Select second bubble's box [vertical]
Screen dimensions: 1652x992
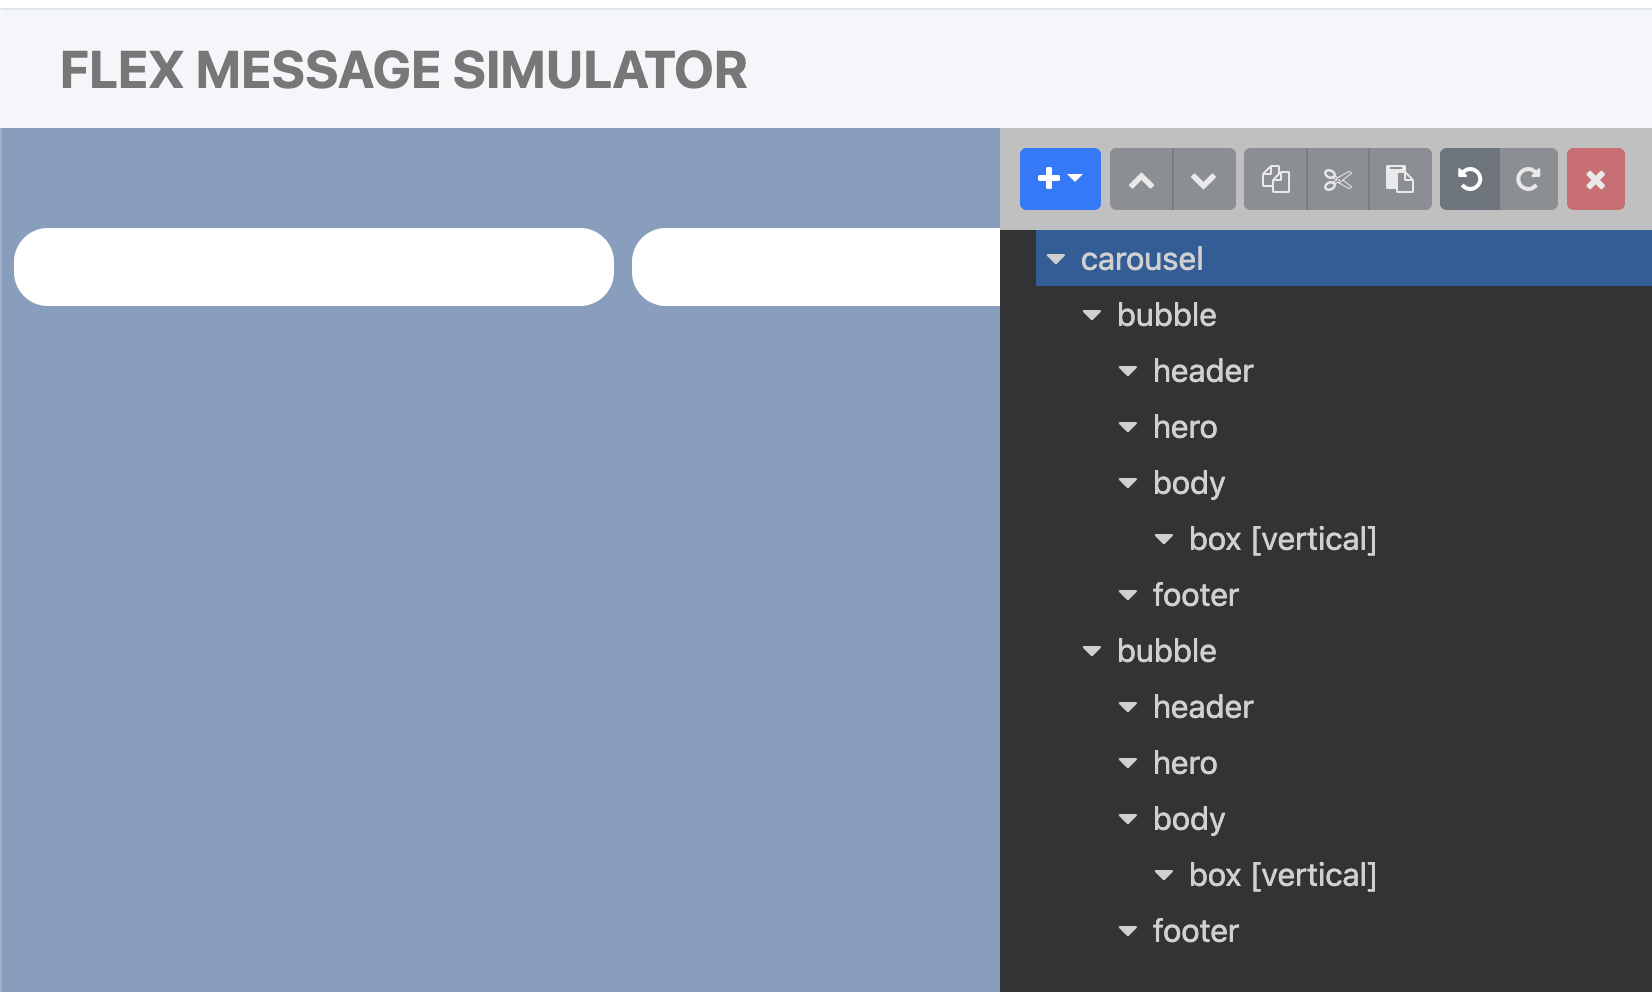click(x=1283, y=875)
